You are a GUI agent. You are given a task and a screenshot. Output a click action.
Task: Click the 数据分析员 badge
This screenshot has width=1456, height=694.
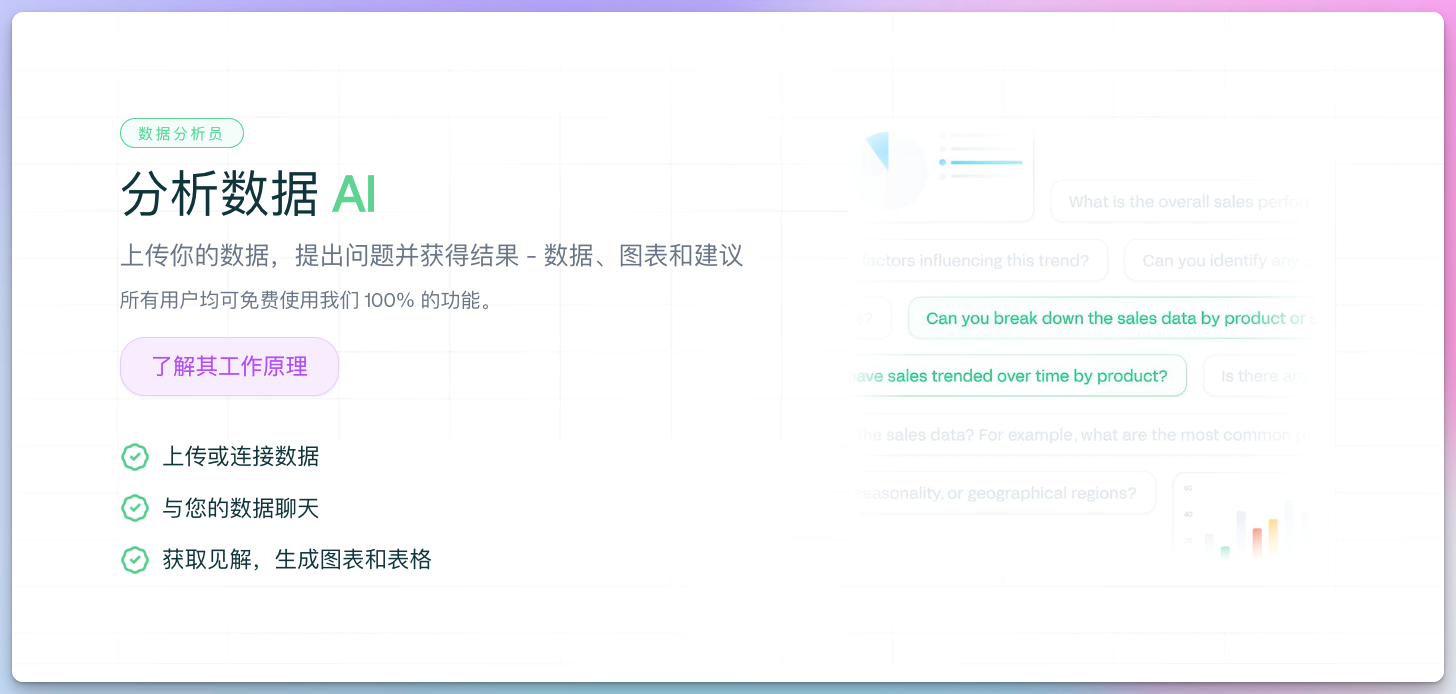pyautogui.click(x=182, y=132)
